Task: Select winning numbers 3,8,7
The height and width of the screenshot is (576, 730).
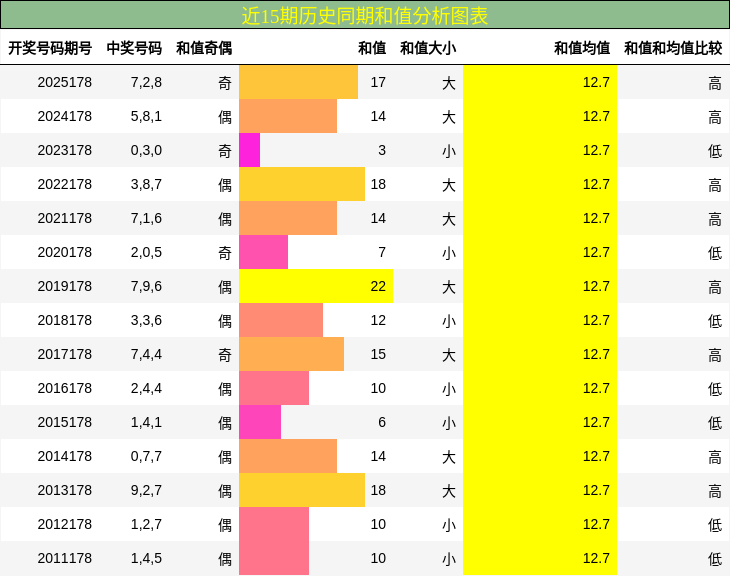Action: 146,184
